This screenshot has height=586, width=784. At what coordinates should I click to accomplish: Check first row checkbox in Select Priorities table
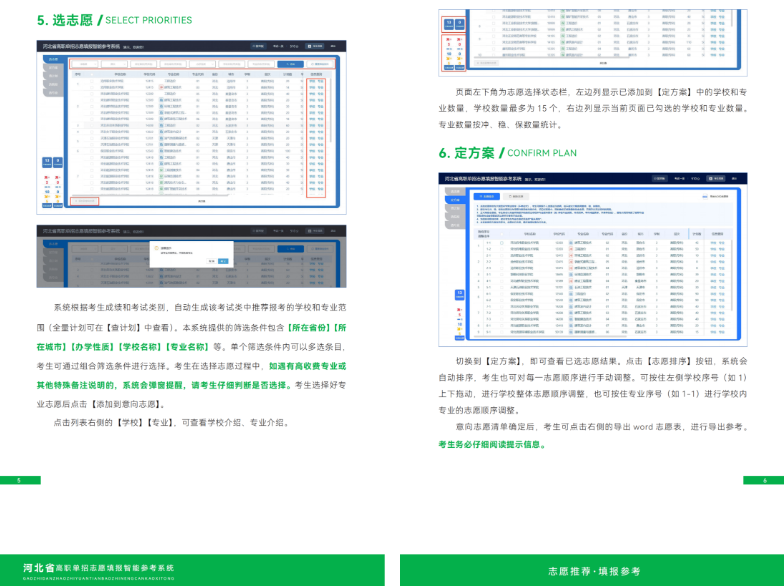pyautogui.click(x=92, y=80)
